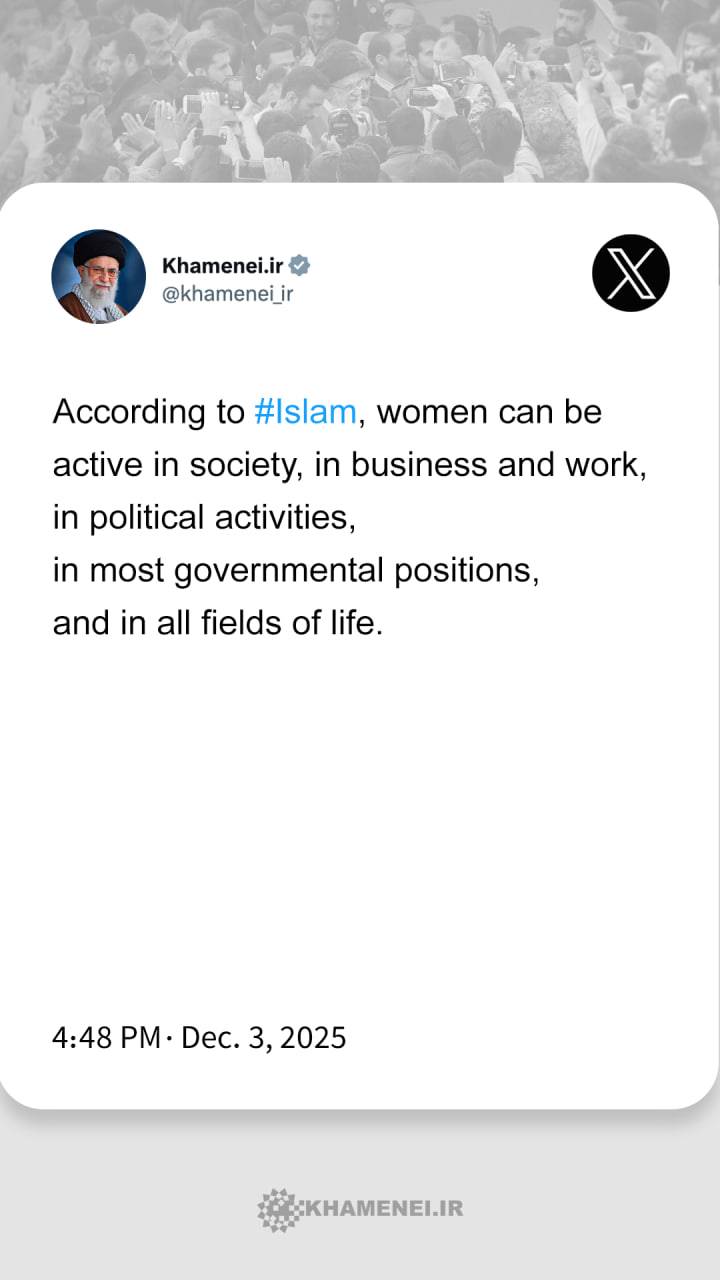720x1280 pixels.
Task: Click the crowd photo at the top
Action: pos(360,90)
